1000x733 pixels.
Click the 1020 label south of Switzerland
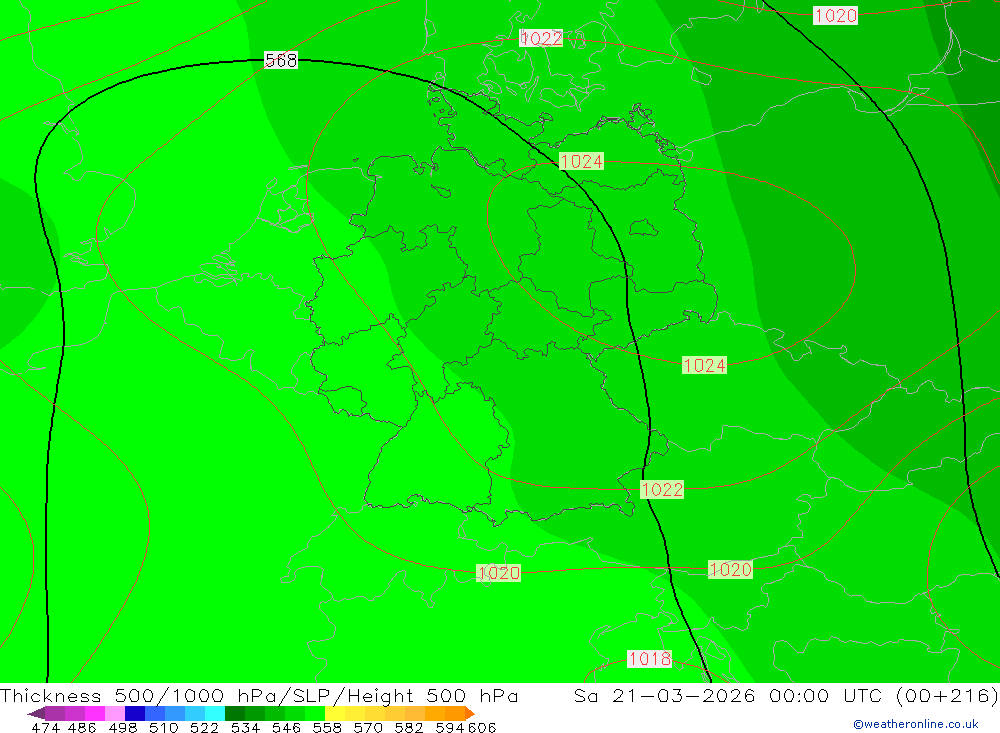pos(499,573)
